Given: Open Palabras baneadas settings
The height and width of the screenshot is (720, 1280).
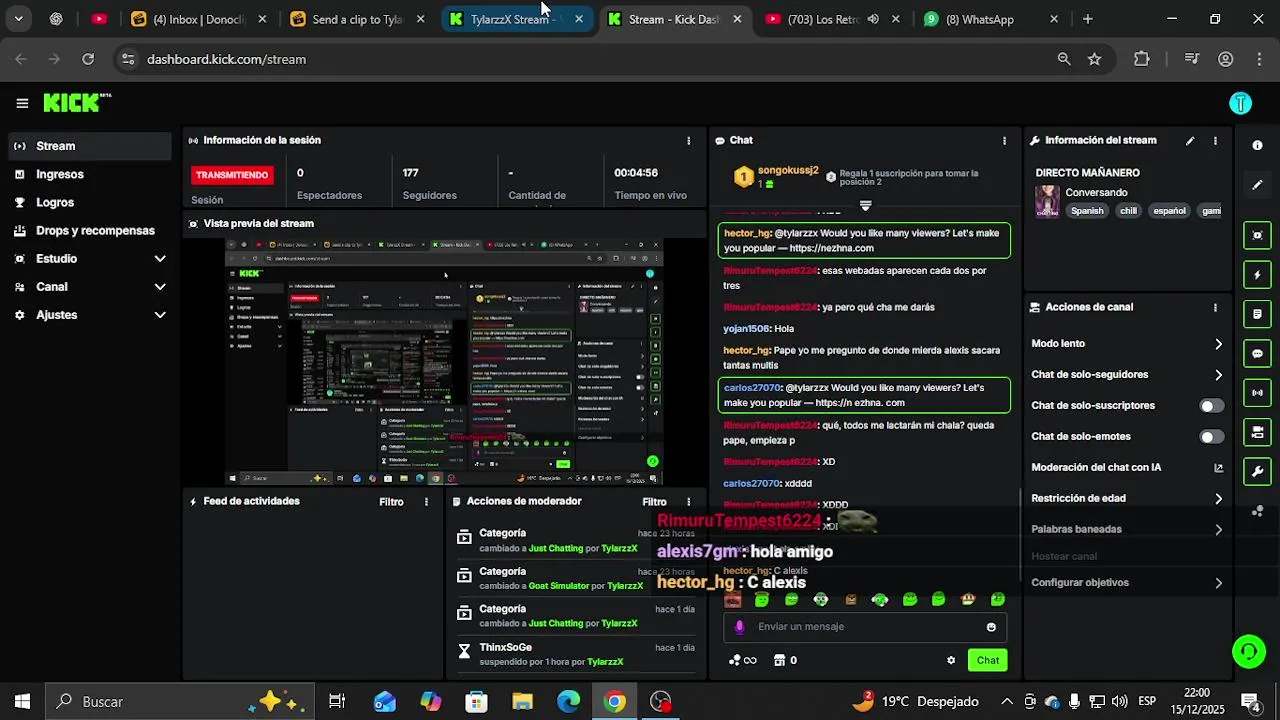Looking at the screenshot, I should (x=1127, y=530).
